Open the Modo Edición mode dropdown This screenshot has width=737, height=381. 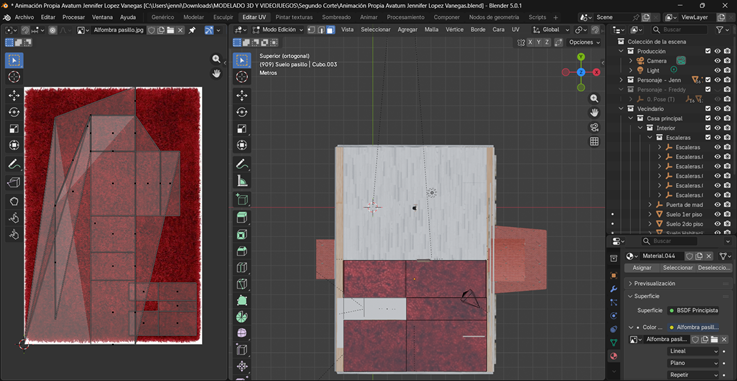pos(278,30)
